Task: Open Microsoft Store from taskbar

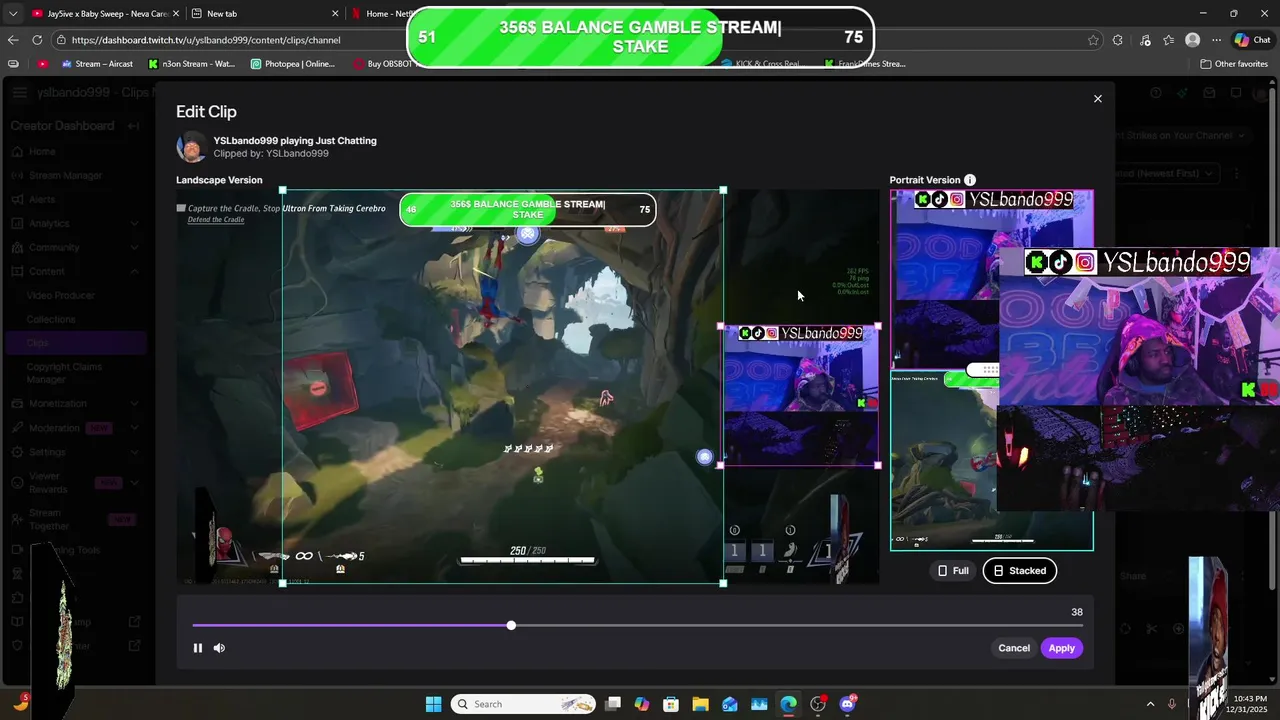Action: click(x=671, y=704)
